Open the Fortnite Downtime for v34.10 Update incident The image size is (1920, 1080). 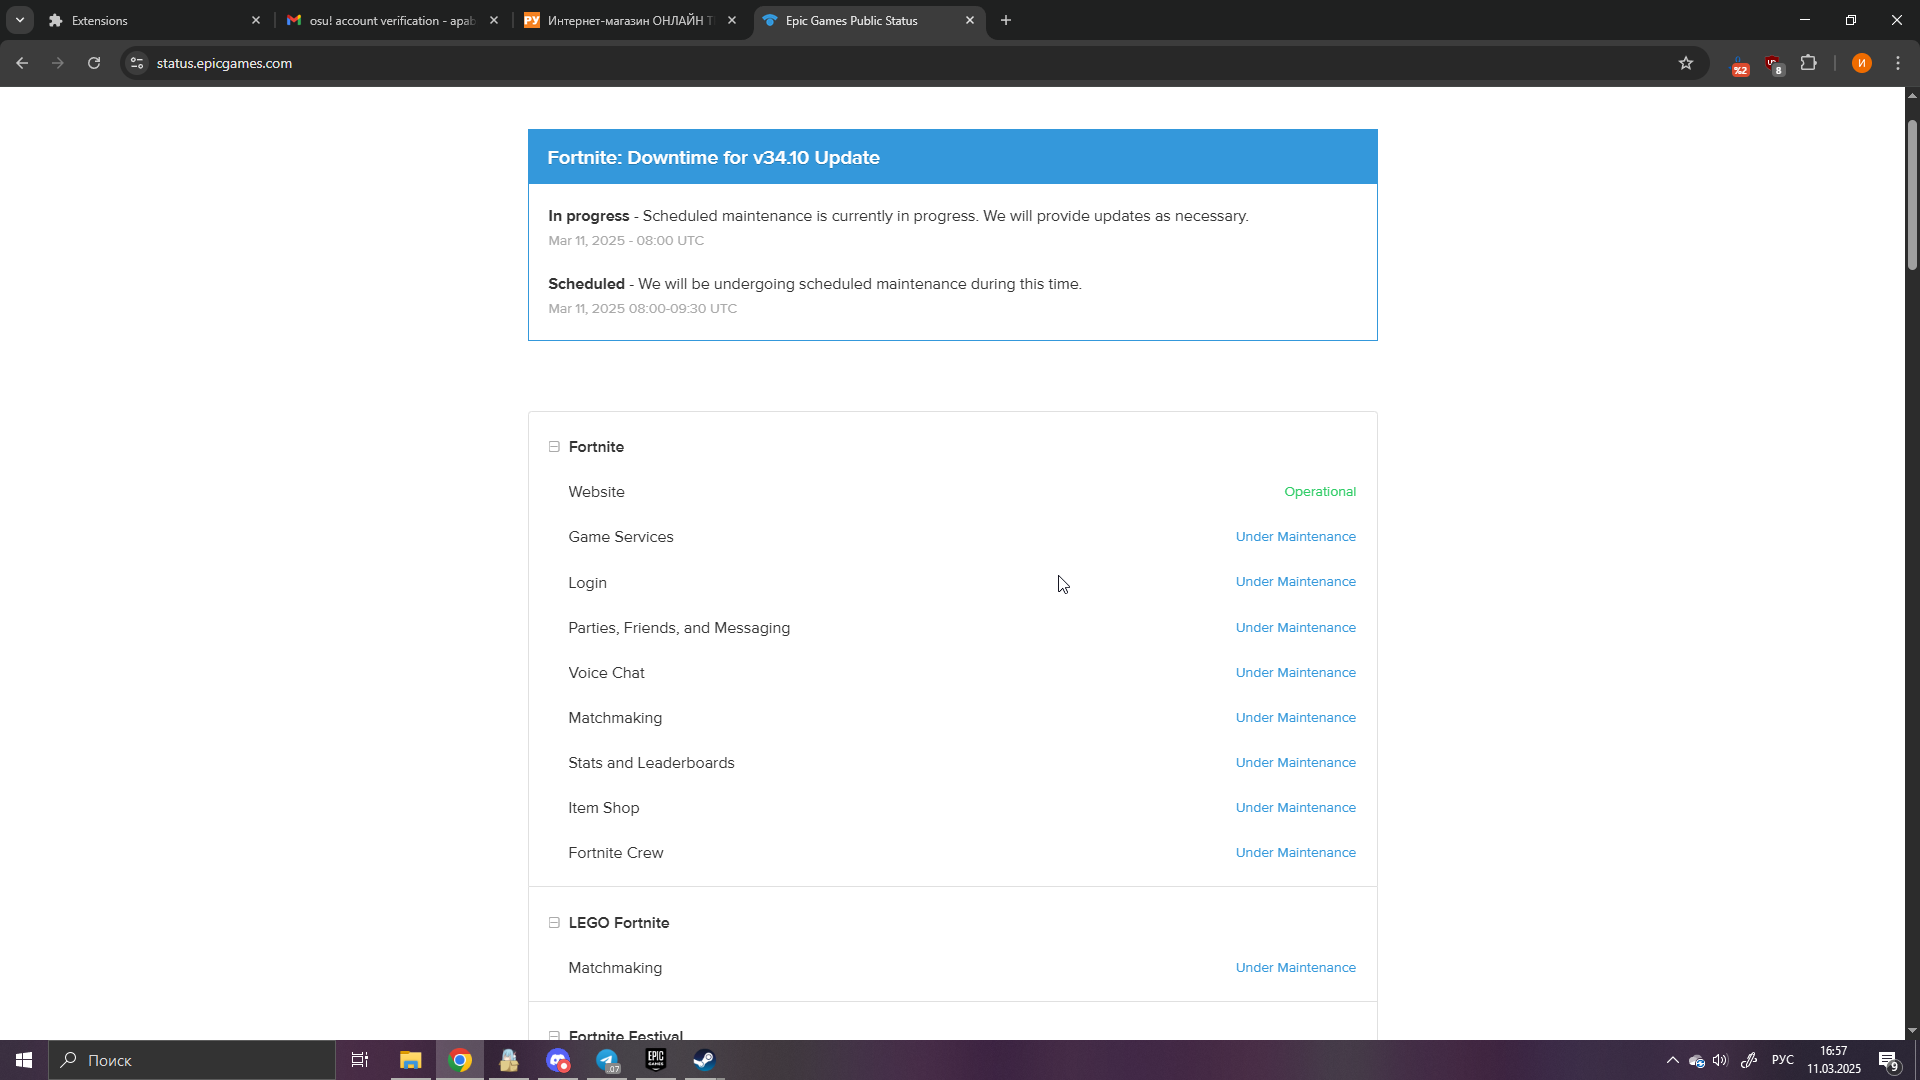[713, 158]
